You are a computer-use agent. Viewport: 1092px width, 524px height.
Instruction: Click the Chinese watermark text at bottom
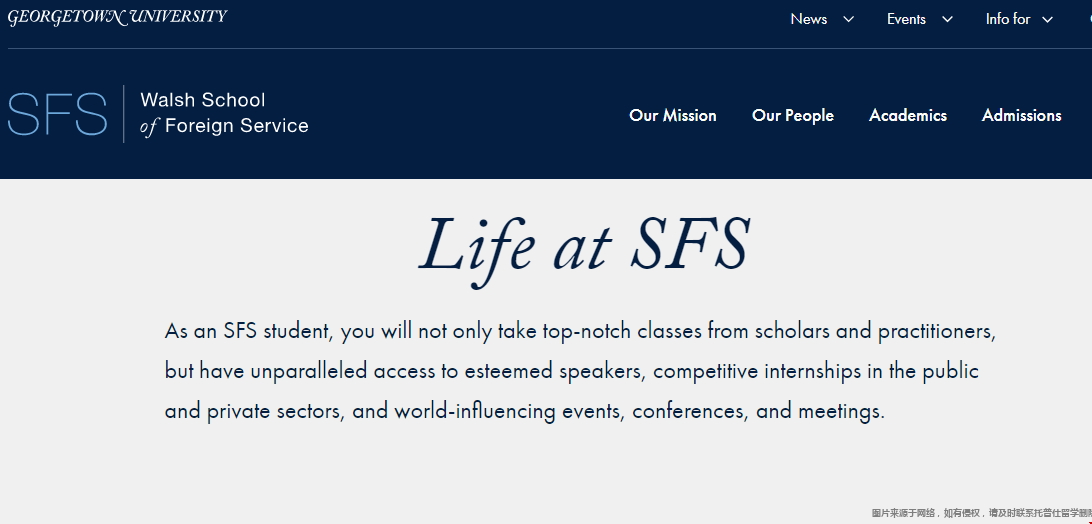pos(981,513)
